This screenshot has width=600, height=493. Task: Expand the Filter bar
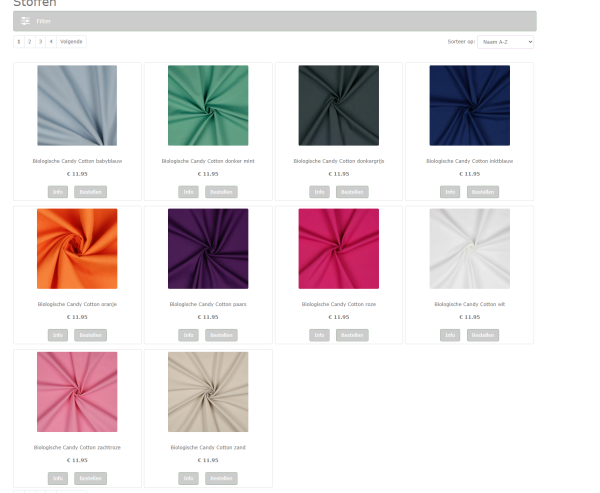coord(275,21)
